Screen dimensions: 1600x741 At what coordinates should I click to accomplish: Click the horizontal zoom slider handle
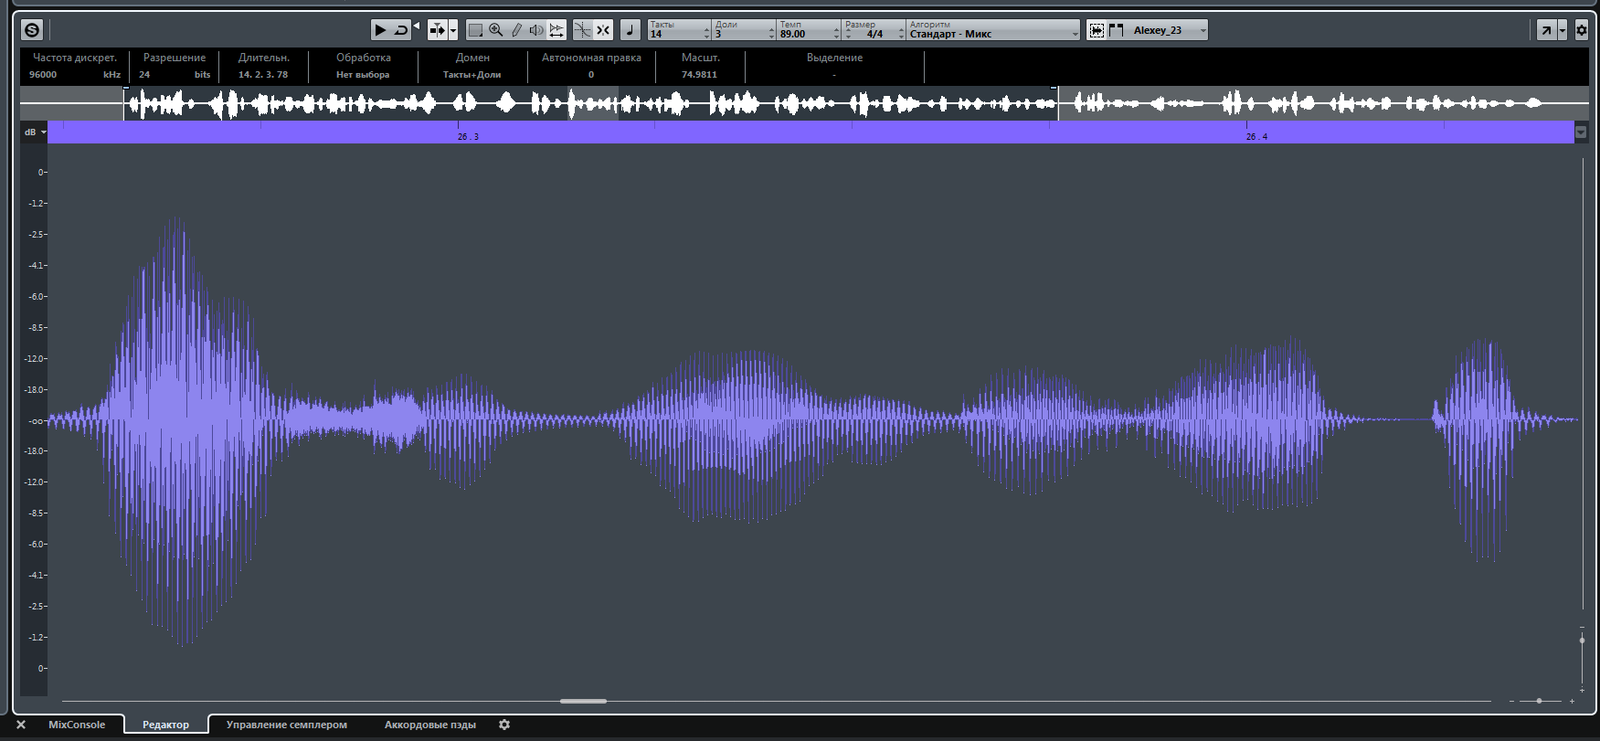point(1539,701)
